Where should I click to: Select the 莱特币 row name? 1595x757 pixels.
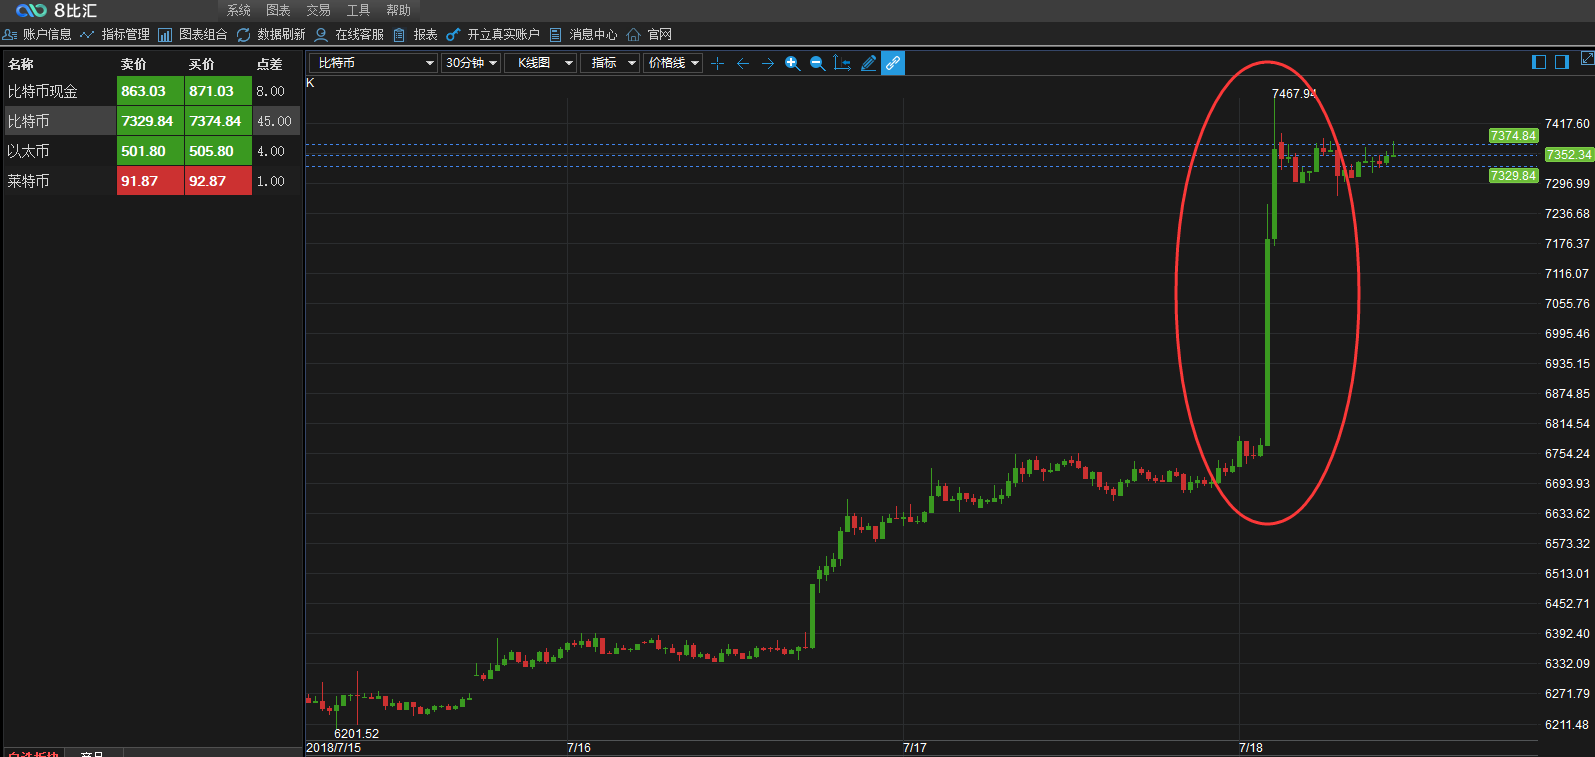[28, 181]
